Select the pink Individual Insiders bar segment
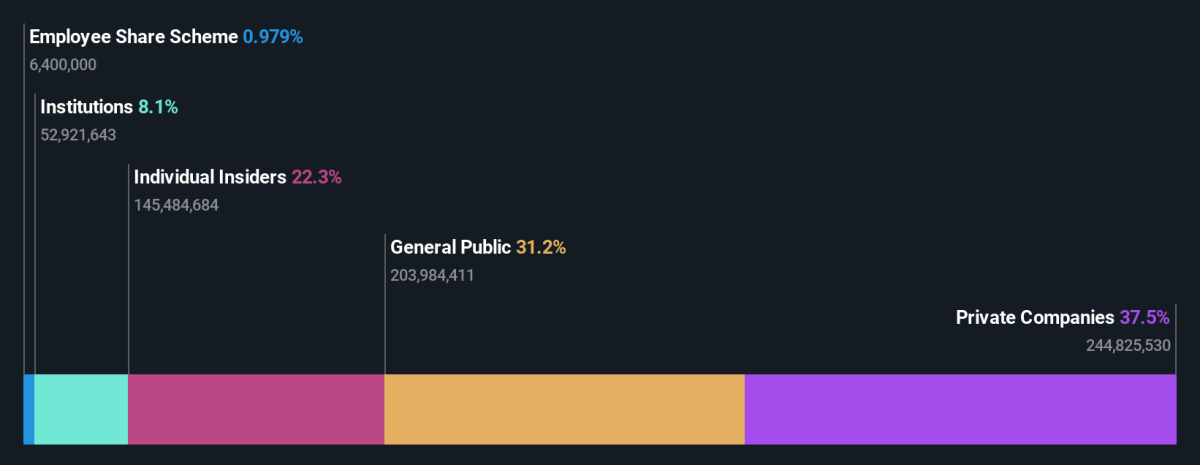 pos(256,409)
